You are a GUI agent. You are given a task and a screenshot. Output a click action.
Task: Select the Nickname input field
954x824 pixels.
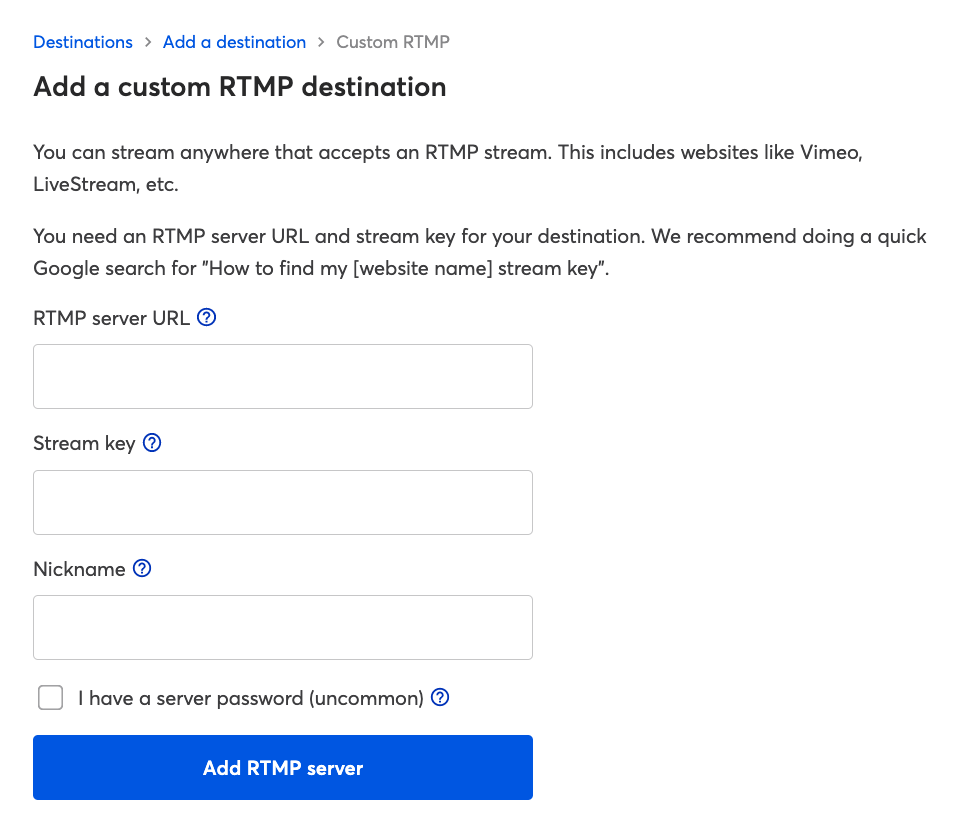pyautogui.click(x=283, y=627)
